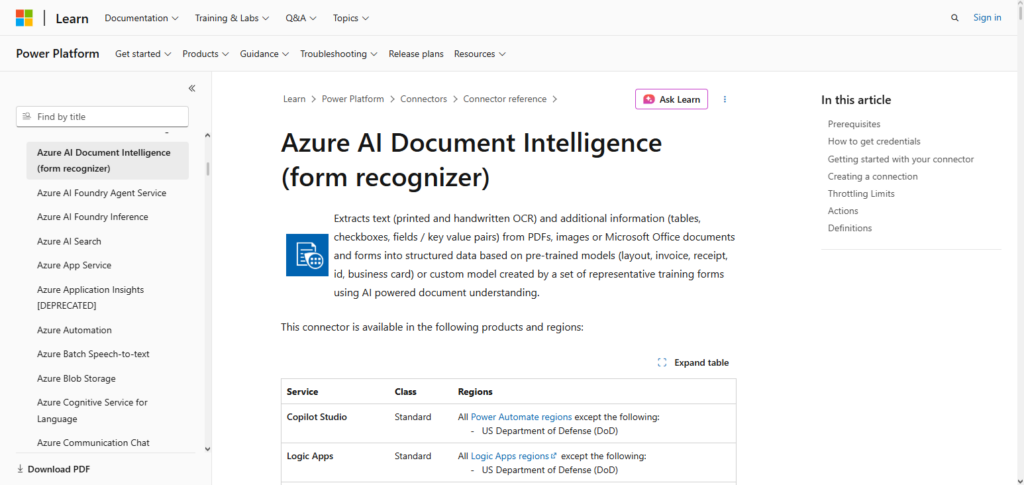Select Azure AI Foundry Agent Service in sidebar
Screen dimensions: 1024x485
pos(102,193)
